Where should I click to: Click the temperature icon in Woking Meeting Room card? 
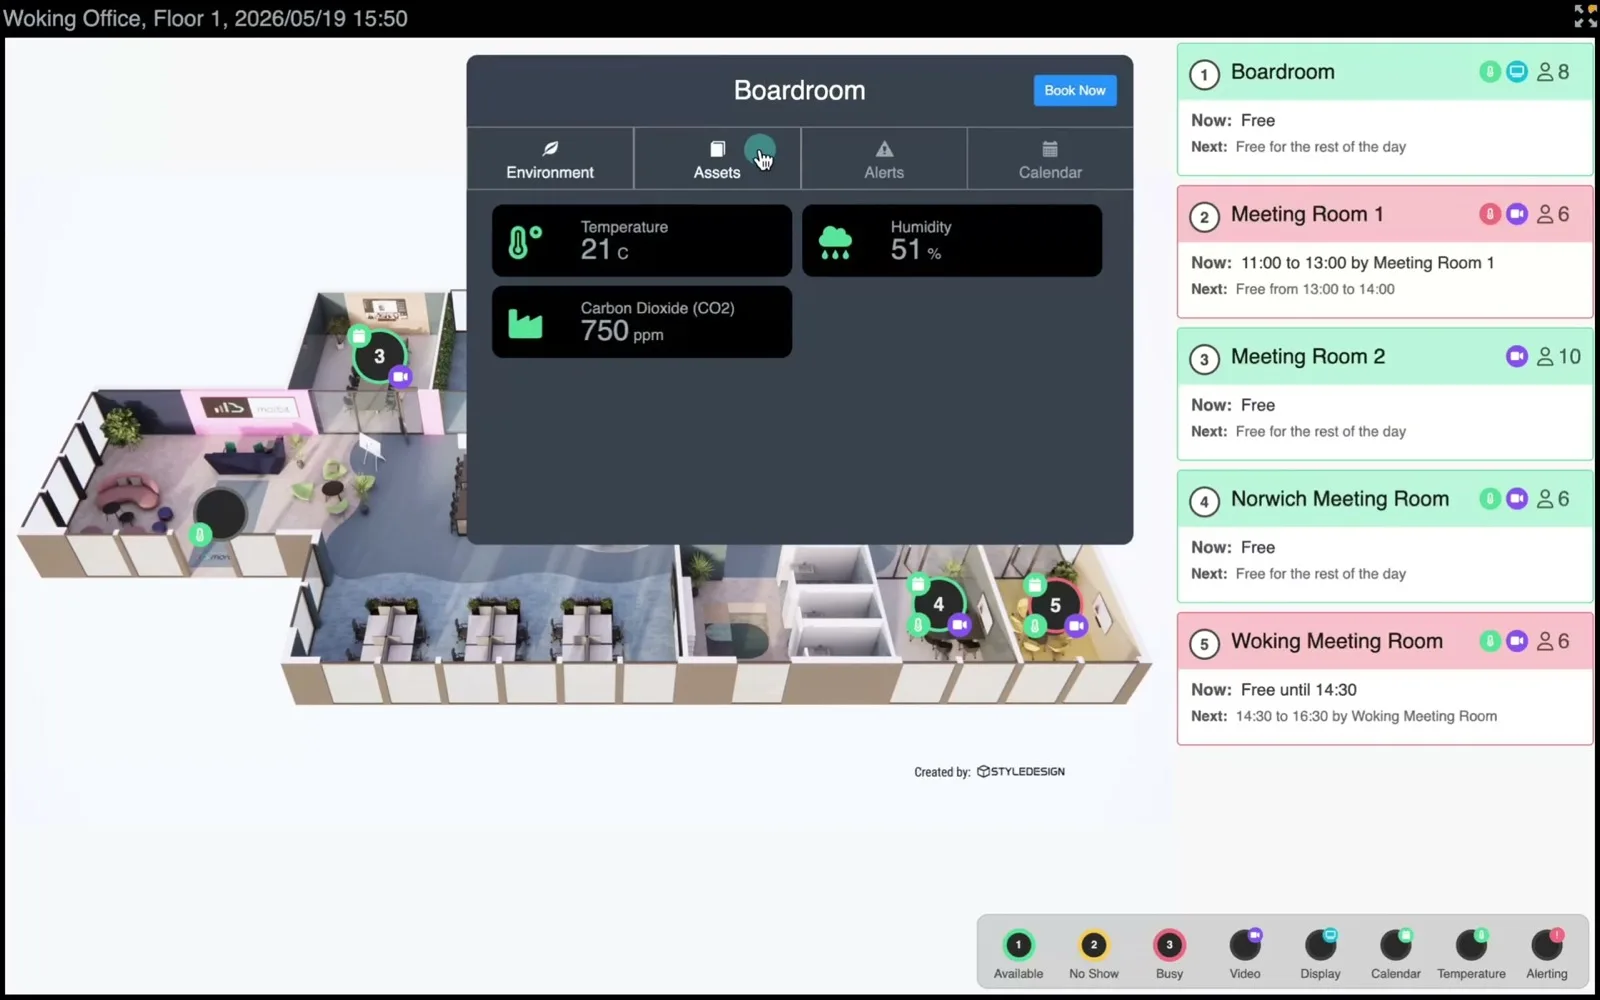pyautogui.click(x=1490, y=641)
